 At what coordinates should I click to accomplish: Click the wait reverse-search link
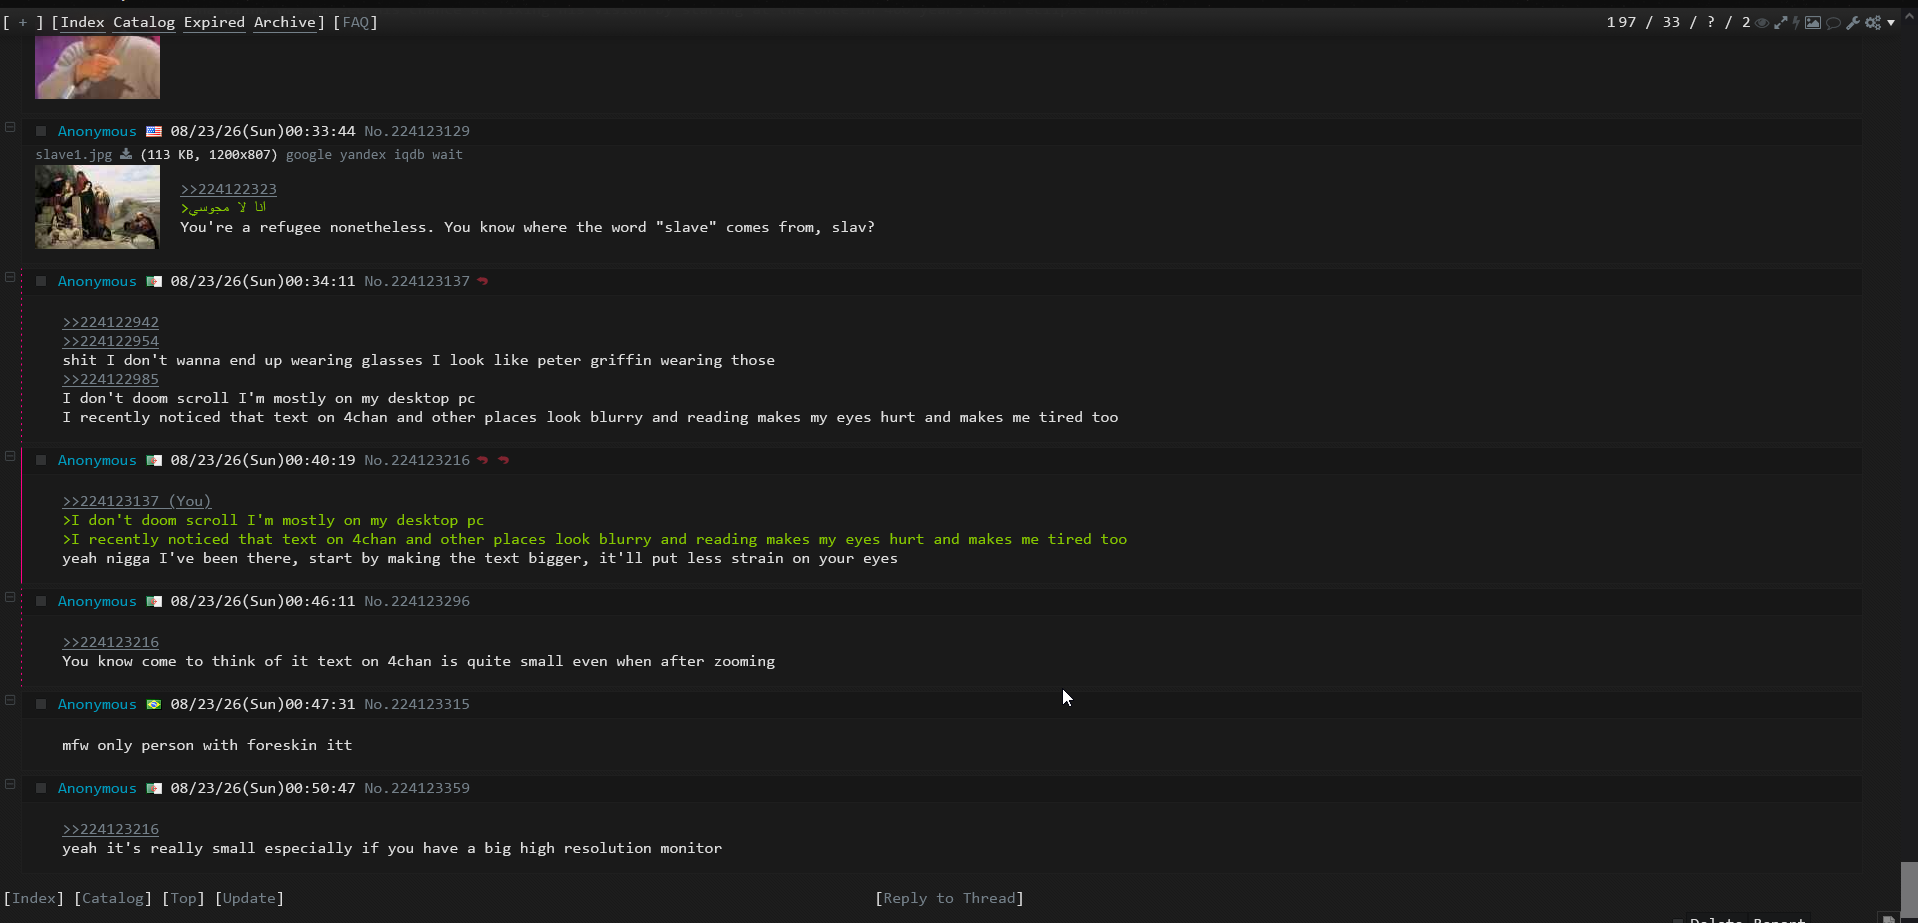click(x=447, y=155)
